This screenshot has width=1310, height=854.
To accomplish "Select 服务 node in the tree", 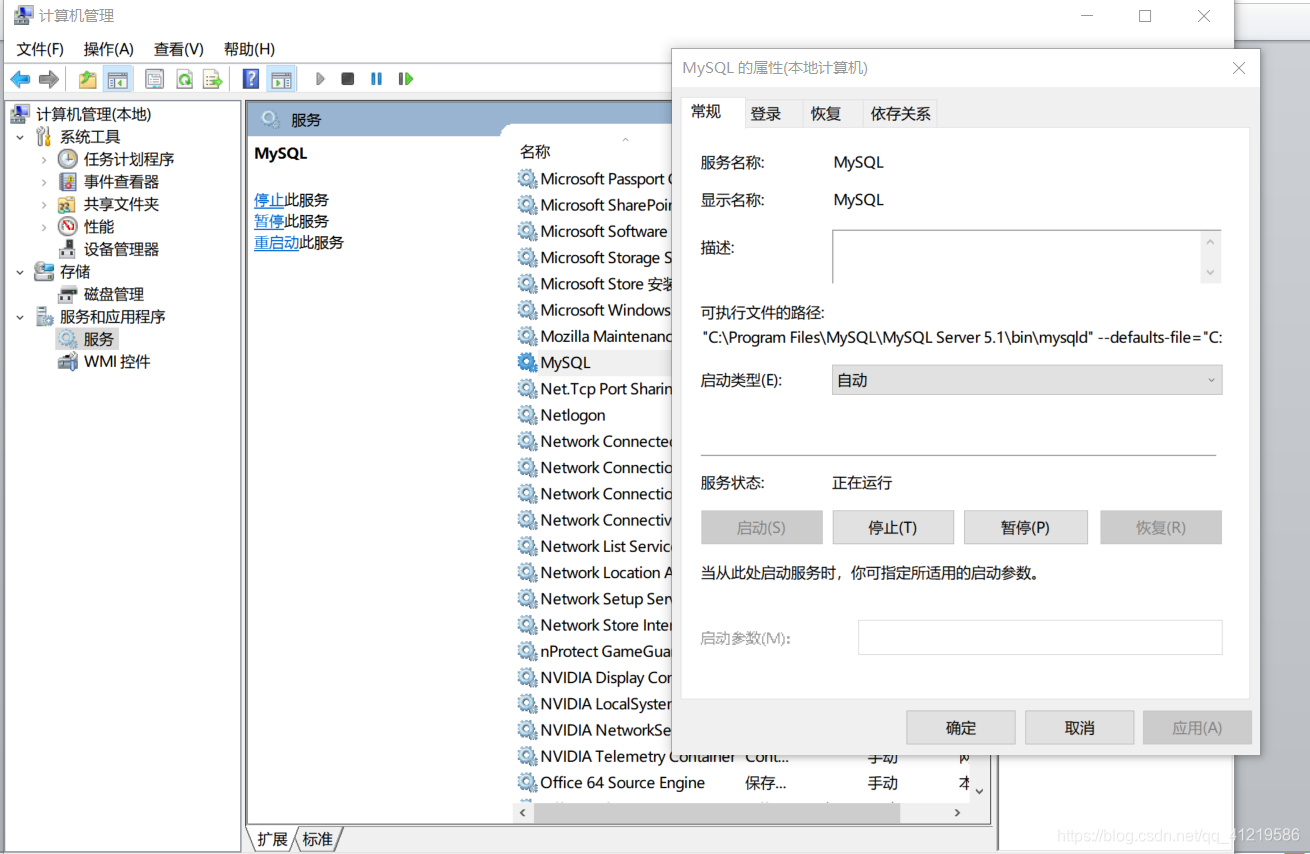I will [x=98, y=339].
